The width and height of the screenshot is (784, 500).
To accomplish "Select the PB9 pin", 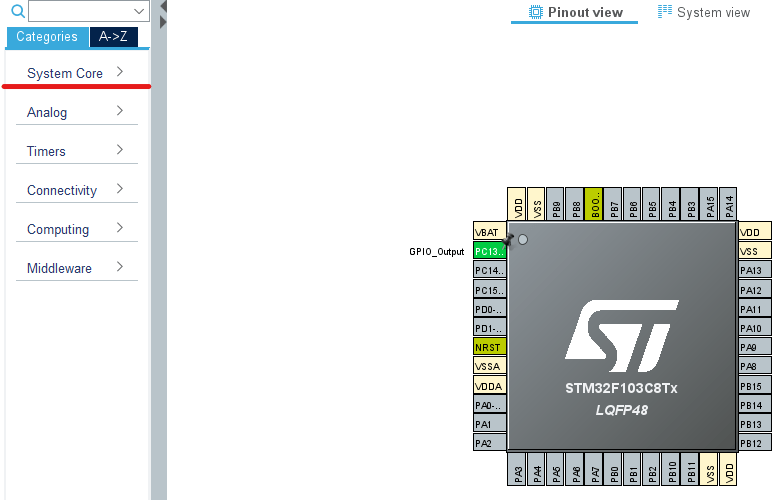I will pyautogui.click(x=555, y=204).
